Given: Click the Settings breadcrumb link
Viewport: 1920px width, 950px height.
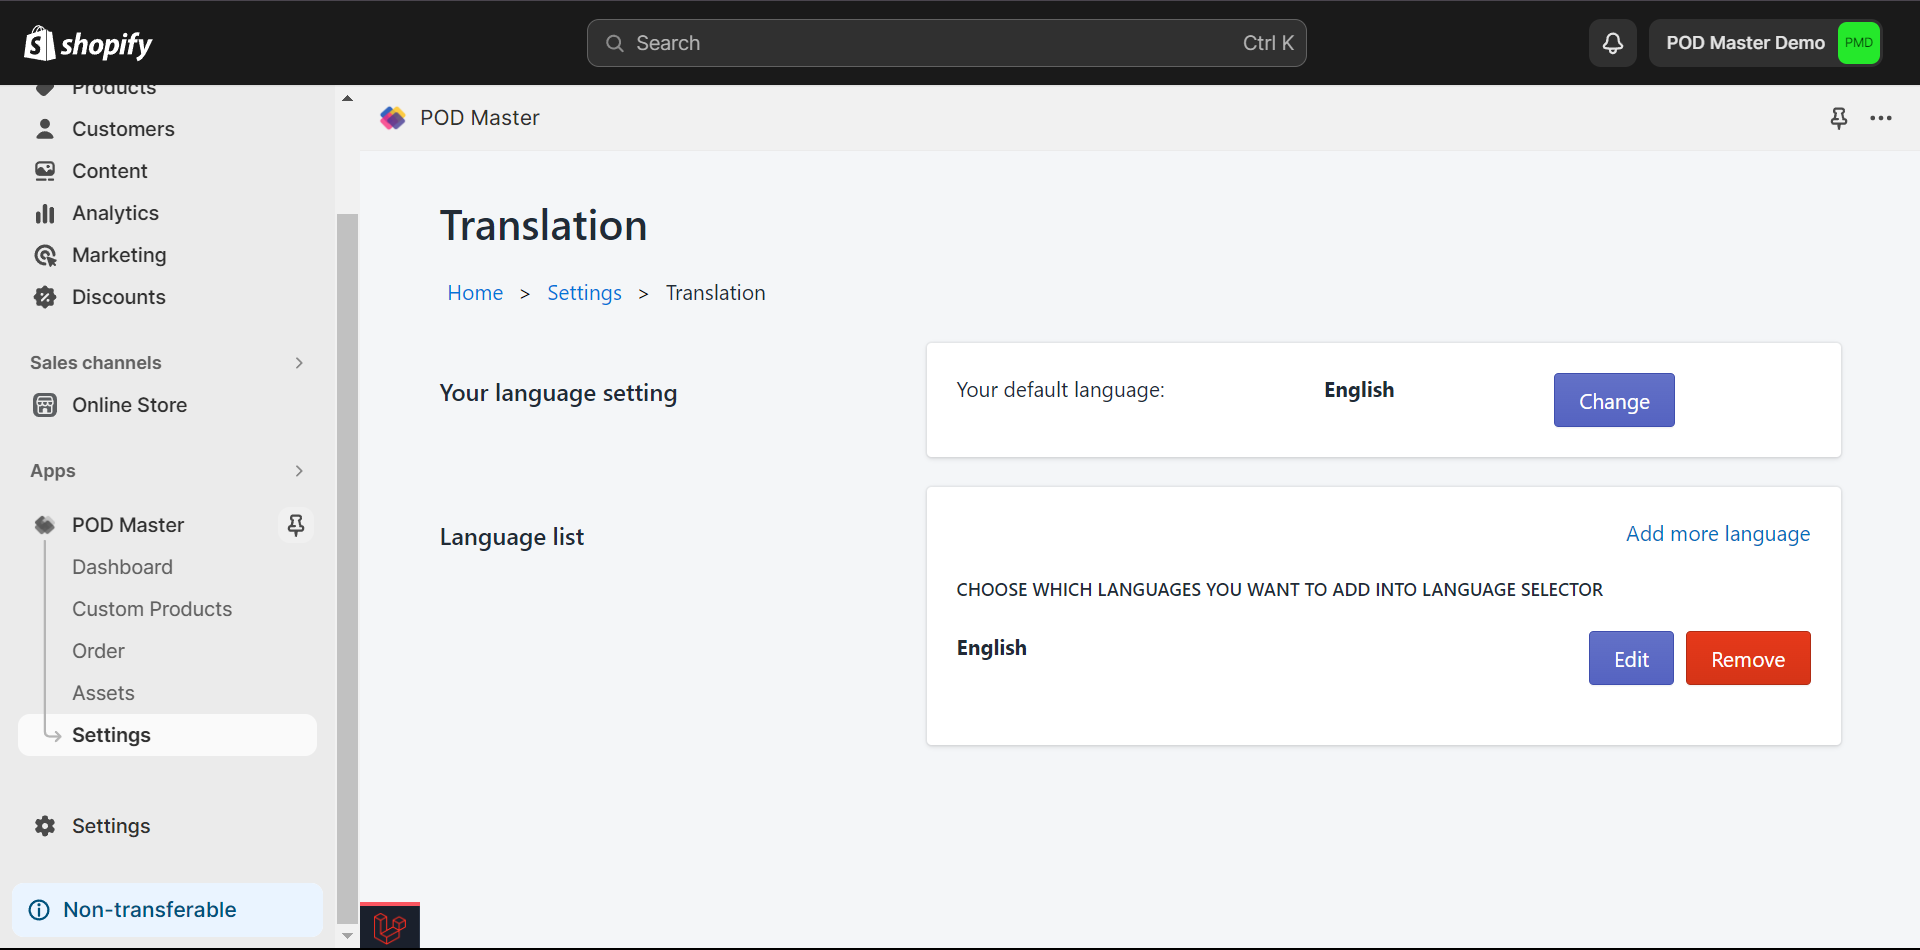Looking at the screenshot, I should coord(584,293).
